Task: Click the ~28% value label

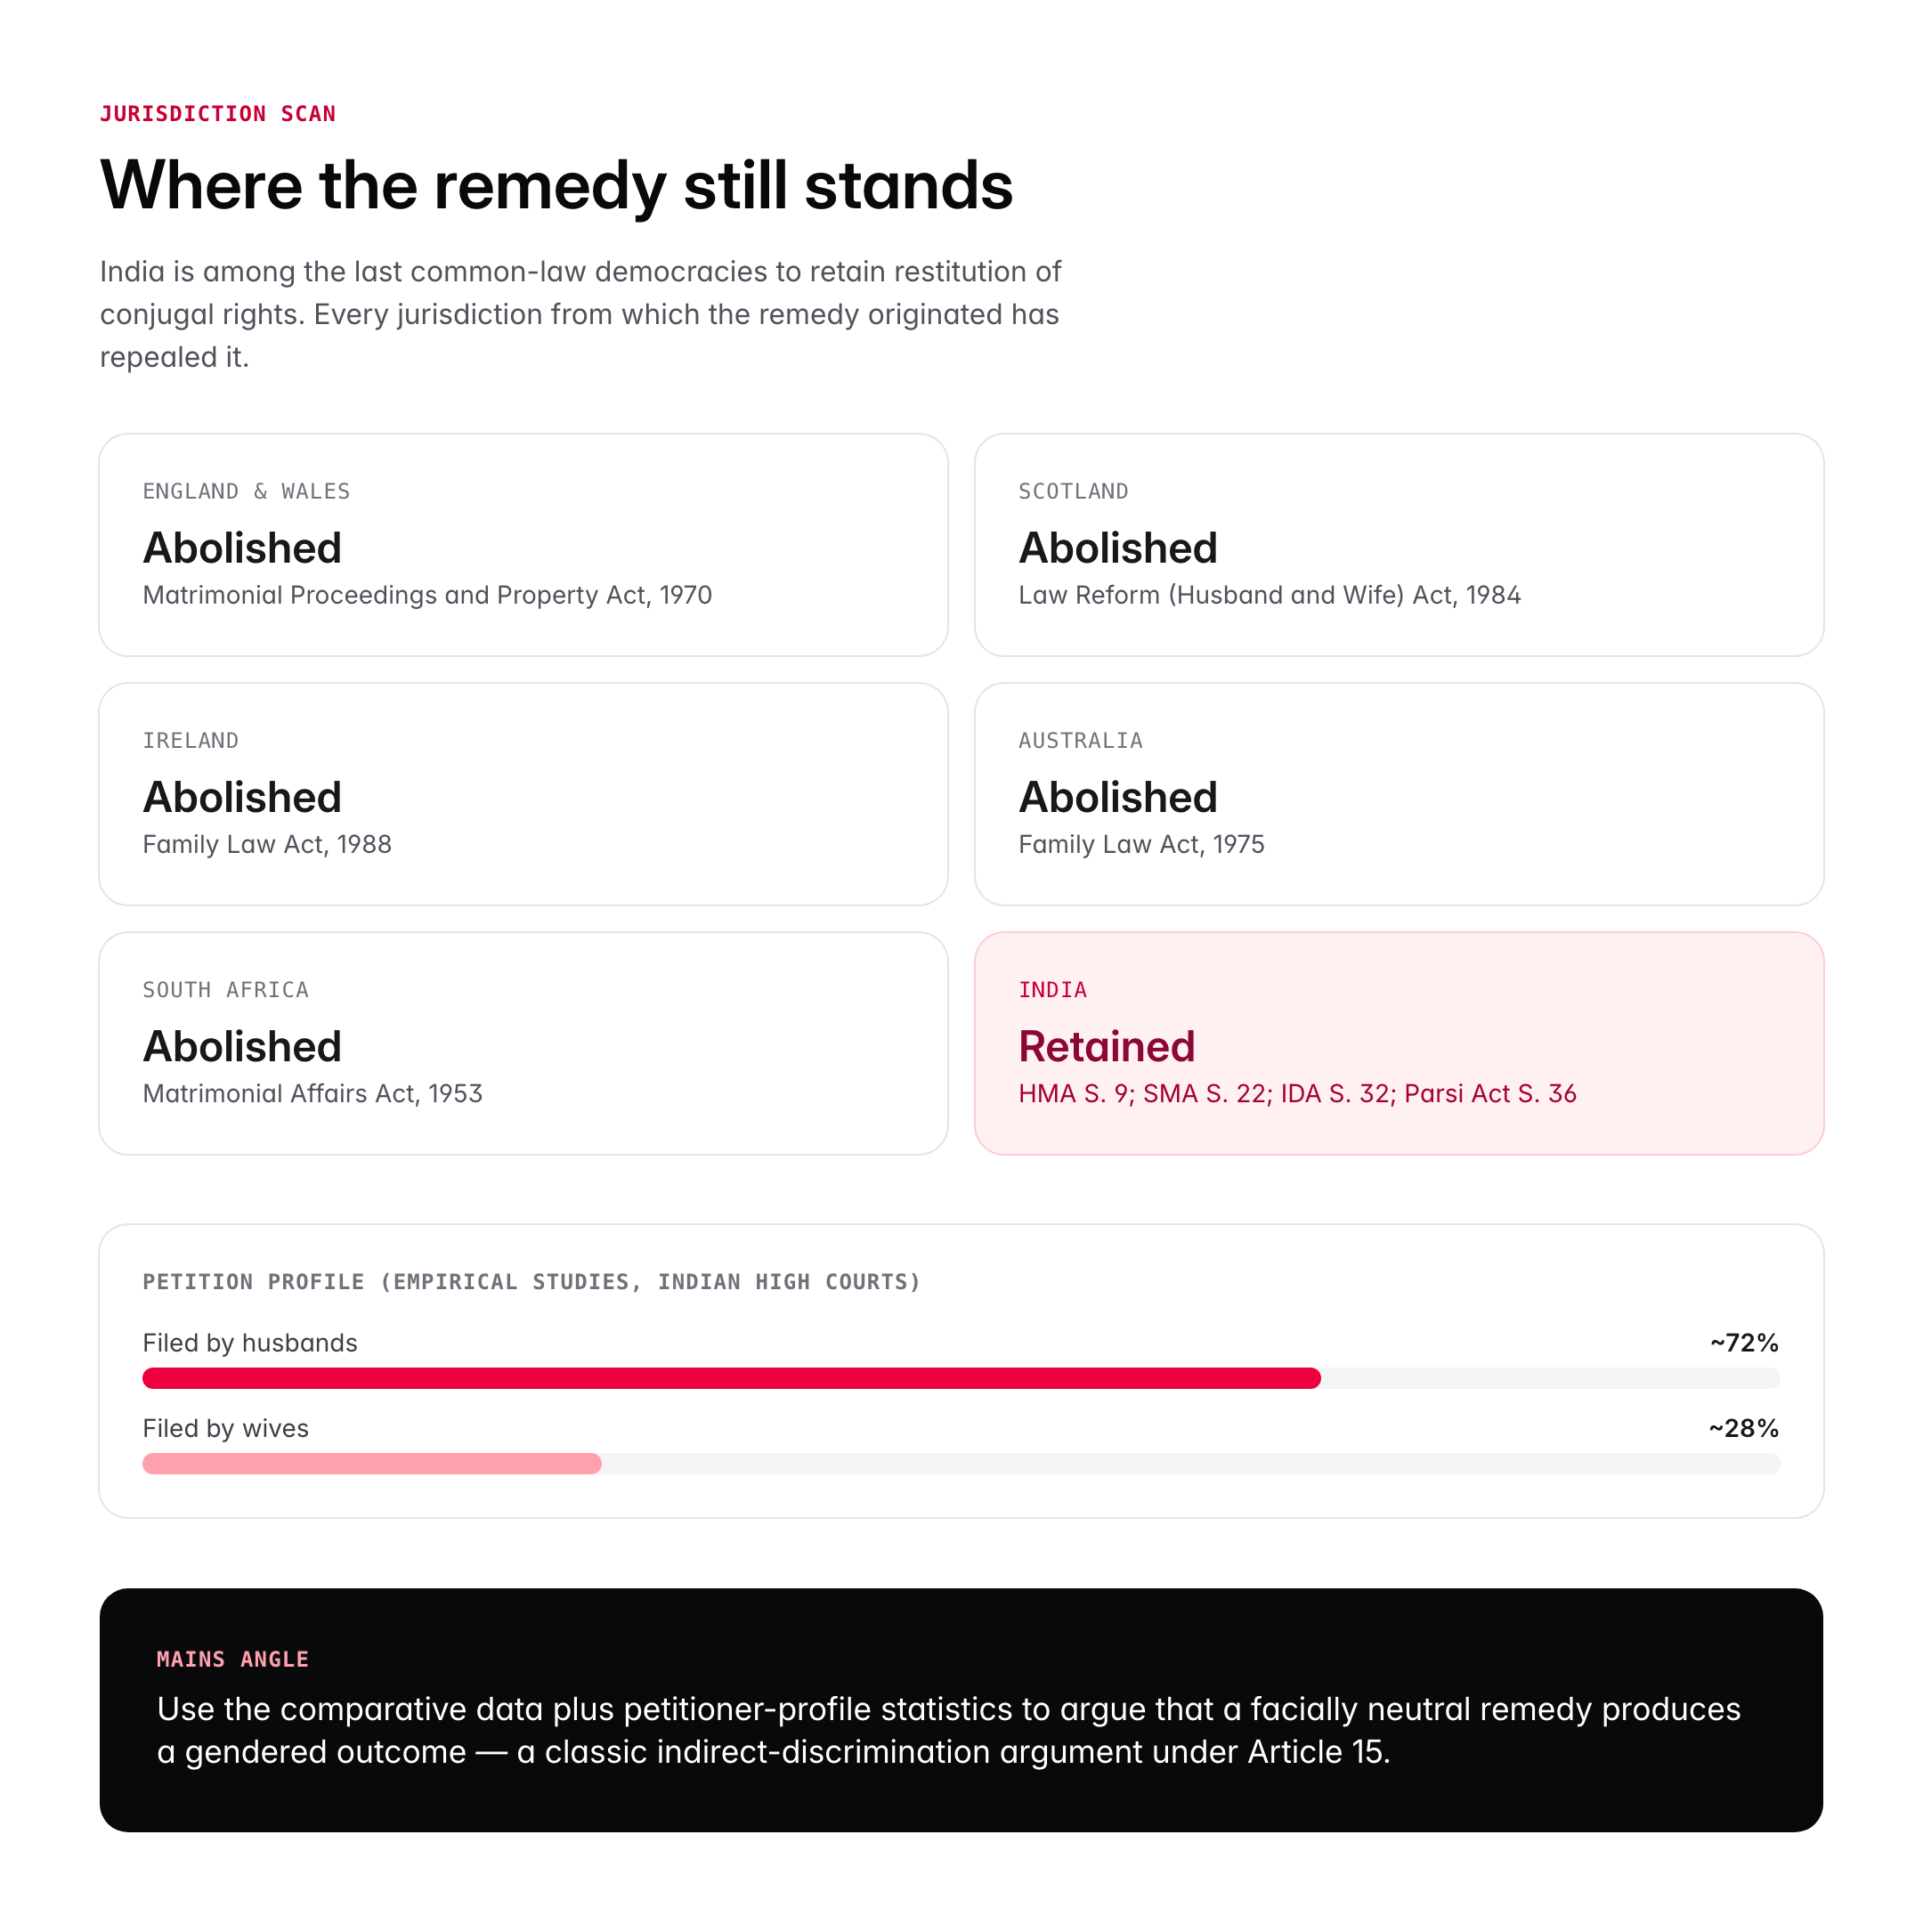Action: coord(1743,1428)
